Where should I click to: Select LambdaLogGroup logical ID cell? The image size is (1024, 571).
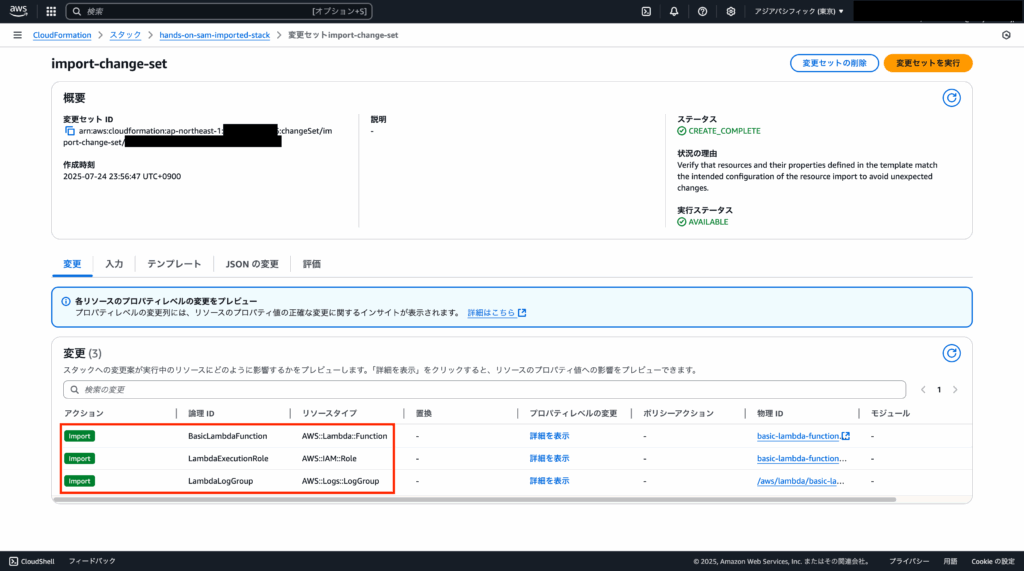click(x=220, y=481)
